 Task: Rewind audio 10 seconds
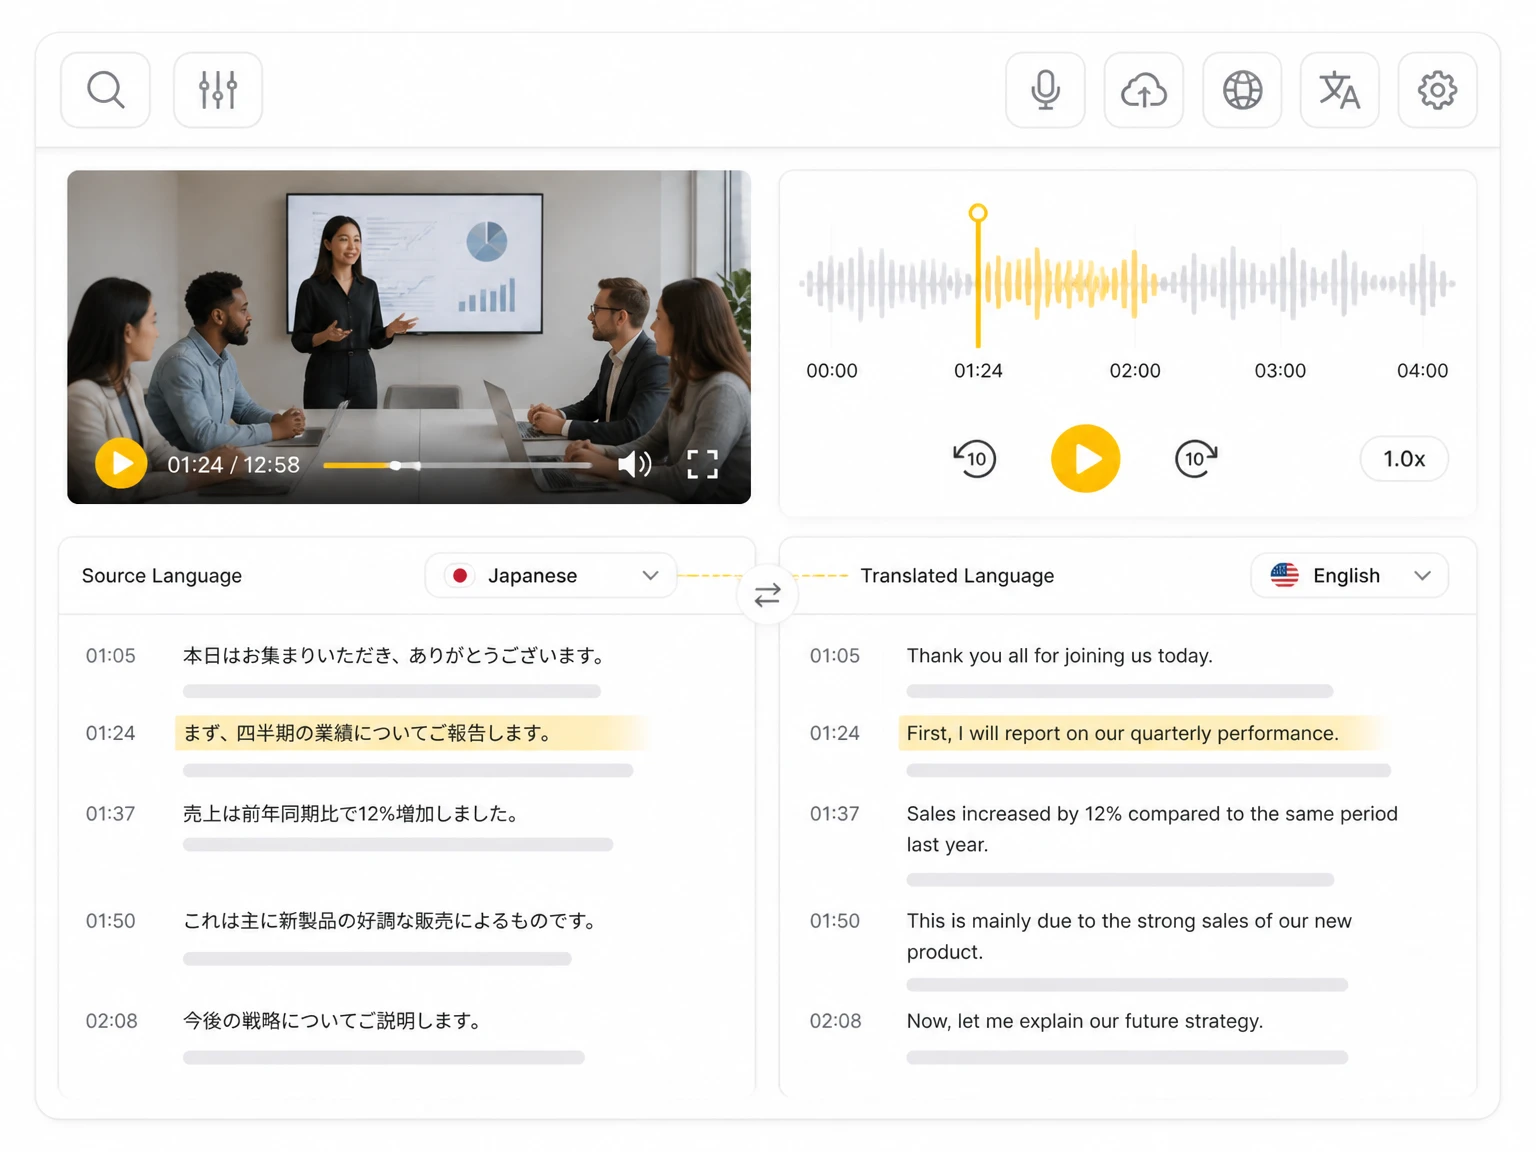click(x=974, y=459)
